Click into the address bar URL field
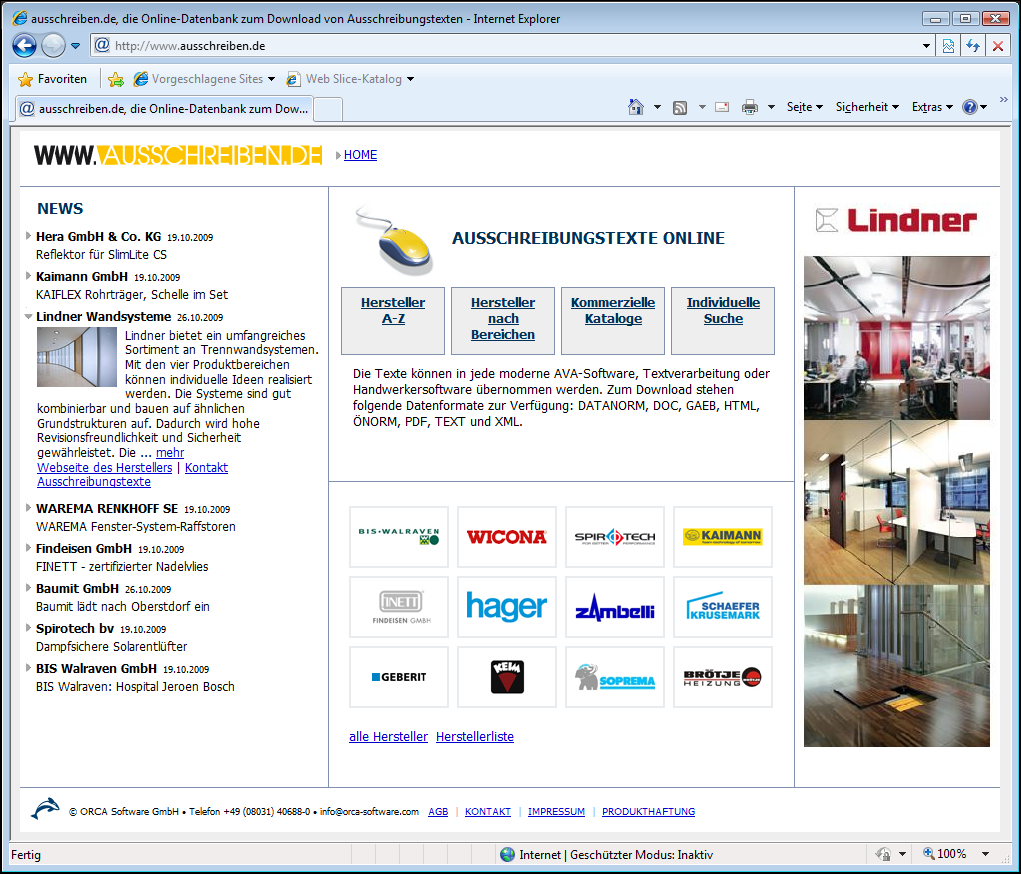1021x874 pixels. point(500,46)
